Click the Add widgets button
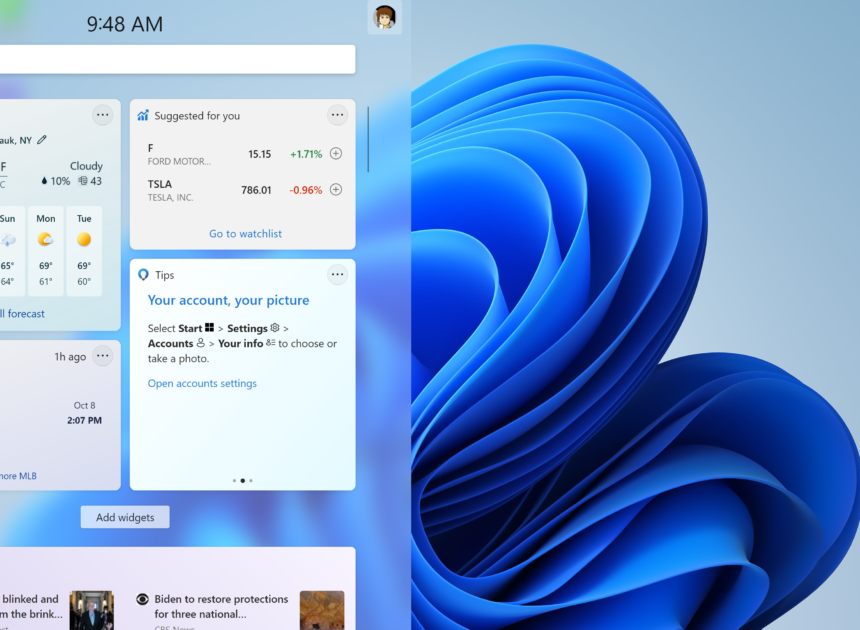Screen dimensions: 860x630 click(125, 517)
